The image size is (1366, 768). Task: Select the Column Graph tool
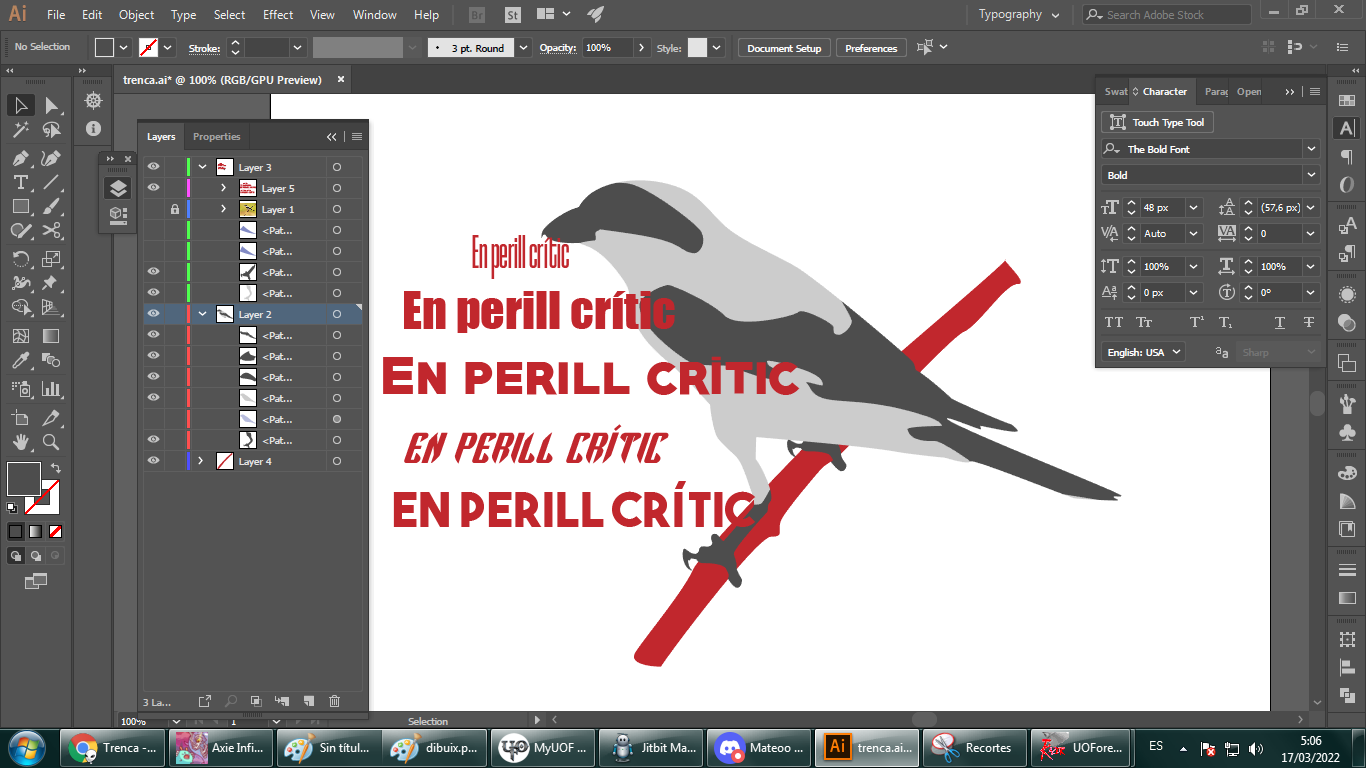tap(52, 389)
